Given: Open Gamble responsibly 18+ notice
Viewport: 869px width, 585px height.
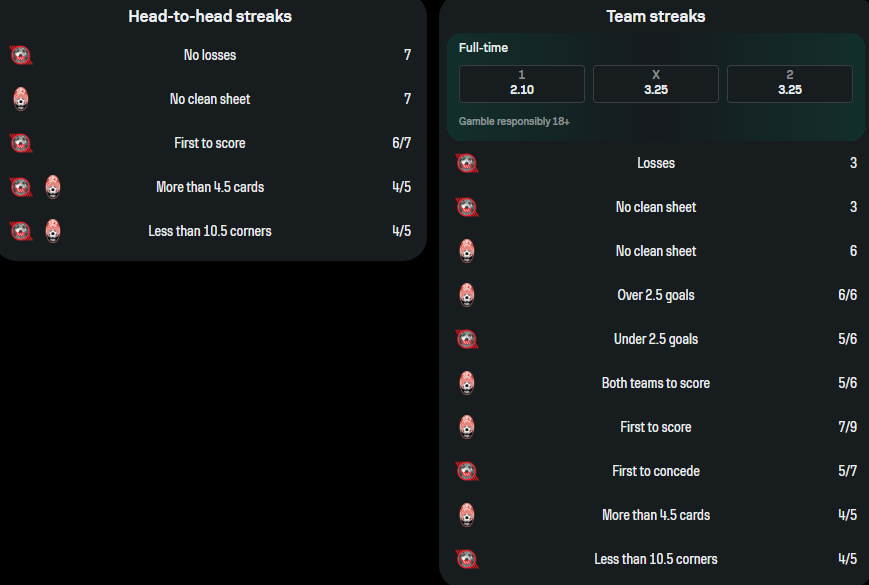Looking at the screenshot, I should [x=514, y=121].
